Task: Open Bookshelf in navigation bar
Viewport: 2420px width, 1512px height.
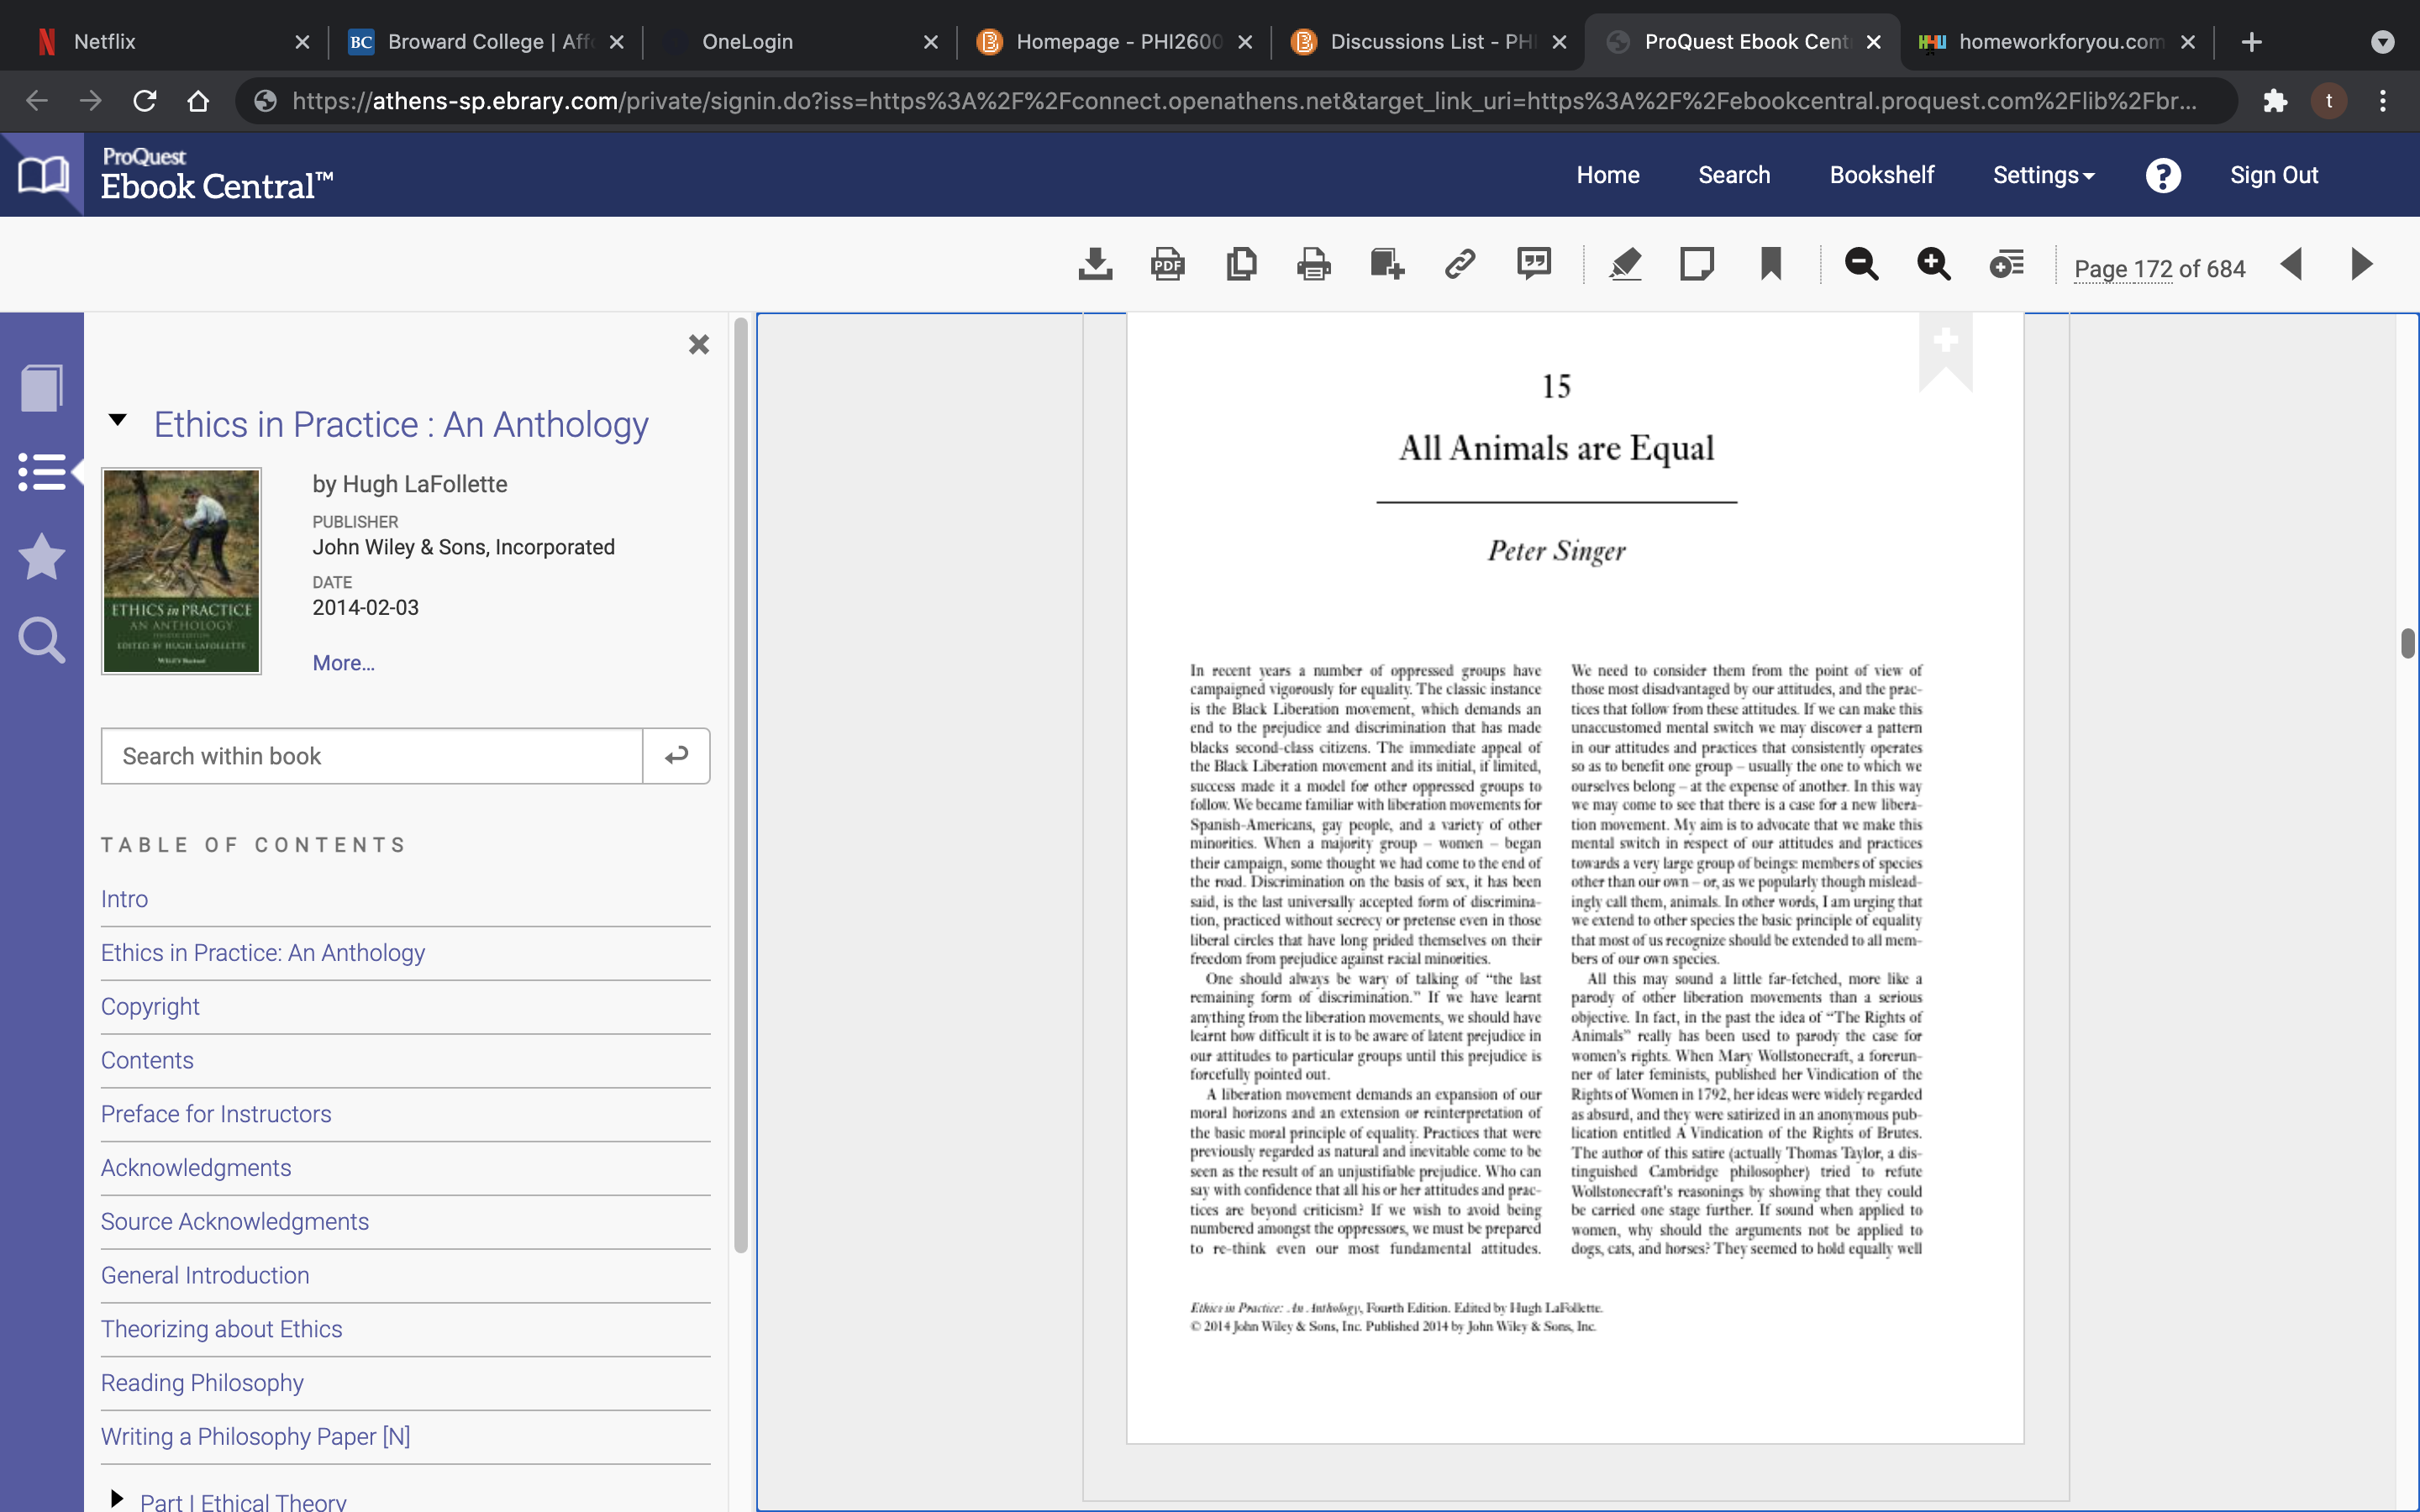Action: click(1882, 176)
